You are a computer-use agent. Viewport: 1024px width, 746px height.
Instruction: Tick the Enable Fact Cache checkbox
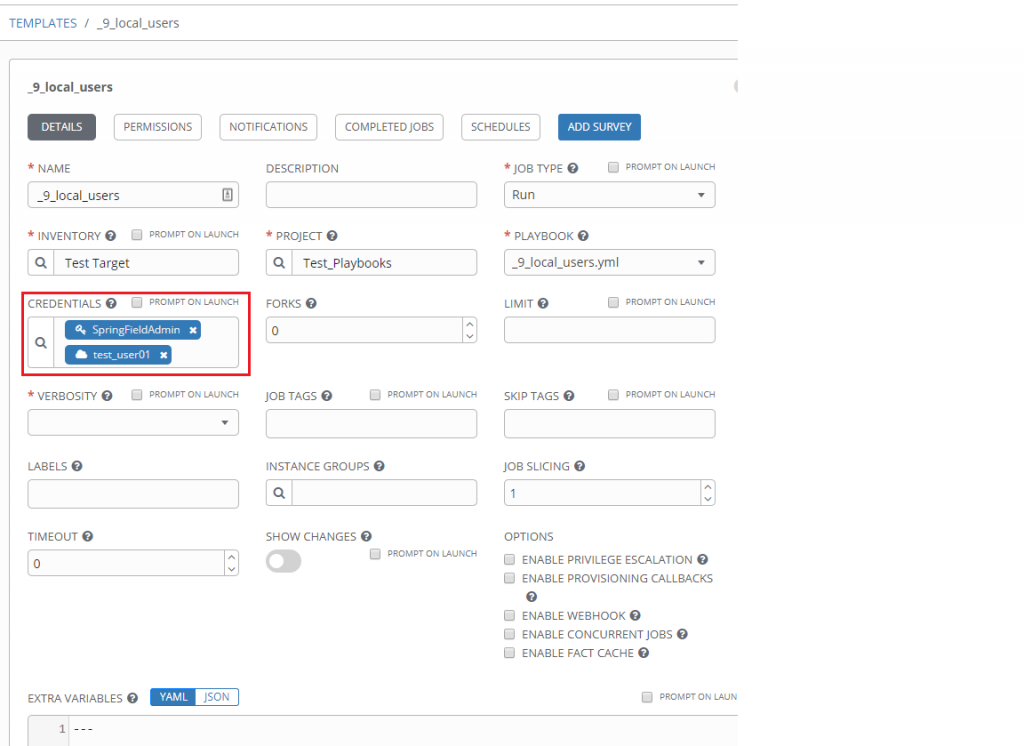pyautogui.click(x=509, y=653)
